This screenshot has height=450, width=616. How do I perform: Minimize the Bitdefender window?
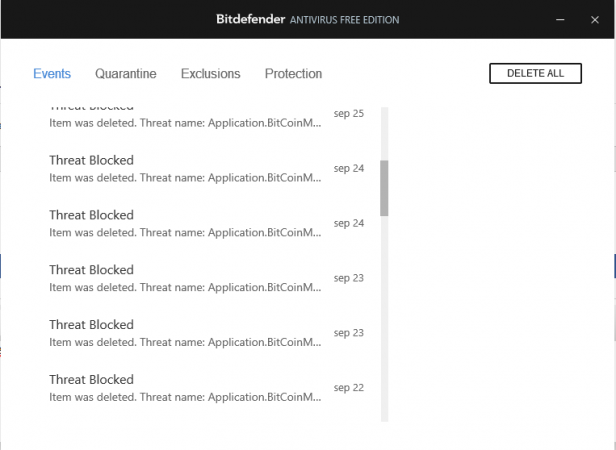coord(560,20)
